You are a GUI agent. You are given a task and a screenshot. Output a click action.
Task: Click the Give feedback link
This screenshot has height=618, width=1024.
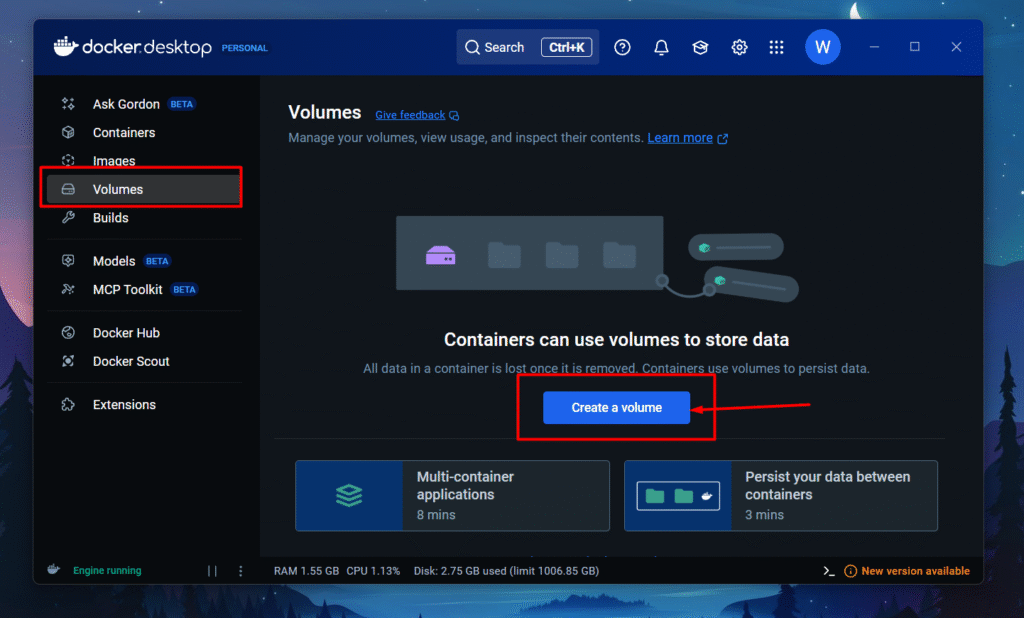coord(410,115)
